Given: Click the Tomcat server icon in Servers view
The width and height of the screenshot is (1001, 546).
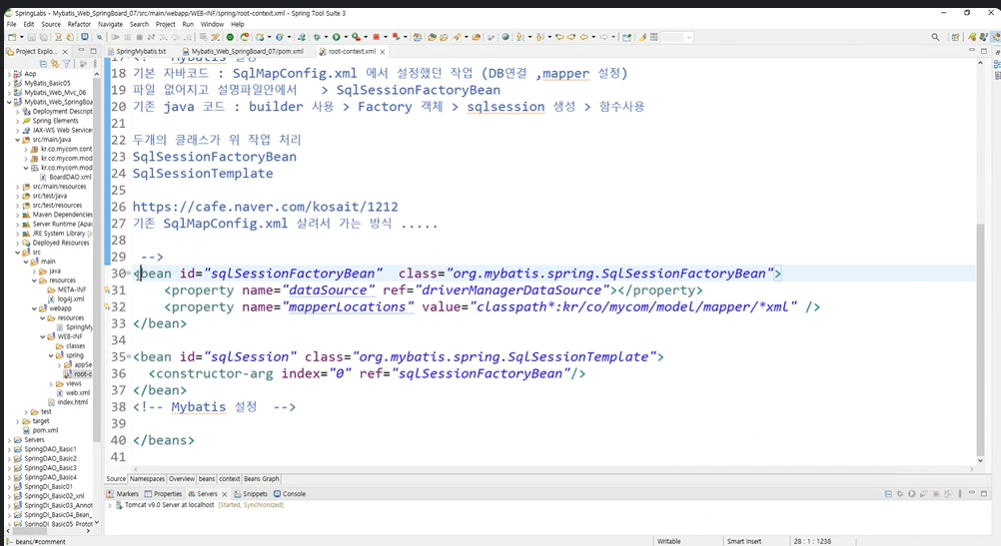Looking at the screenshot, I should point(119,504).
